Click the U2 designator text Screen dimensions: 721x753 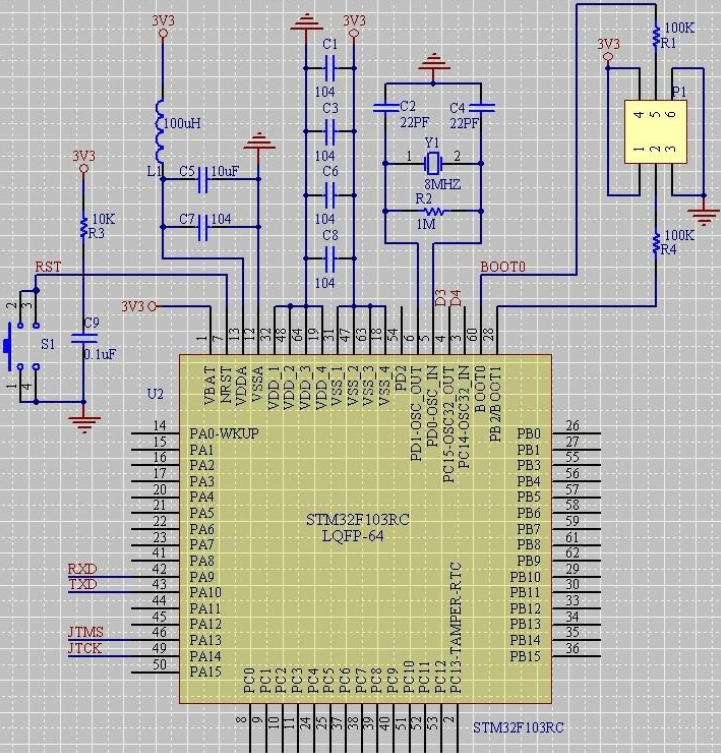(x=155, y=394)
